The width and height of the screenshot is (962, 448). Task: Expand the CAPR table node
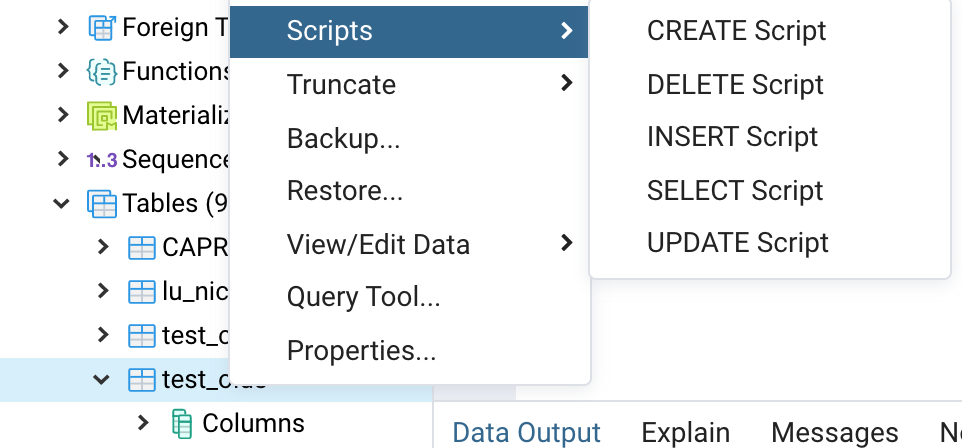103,247
